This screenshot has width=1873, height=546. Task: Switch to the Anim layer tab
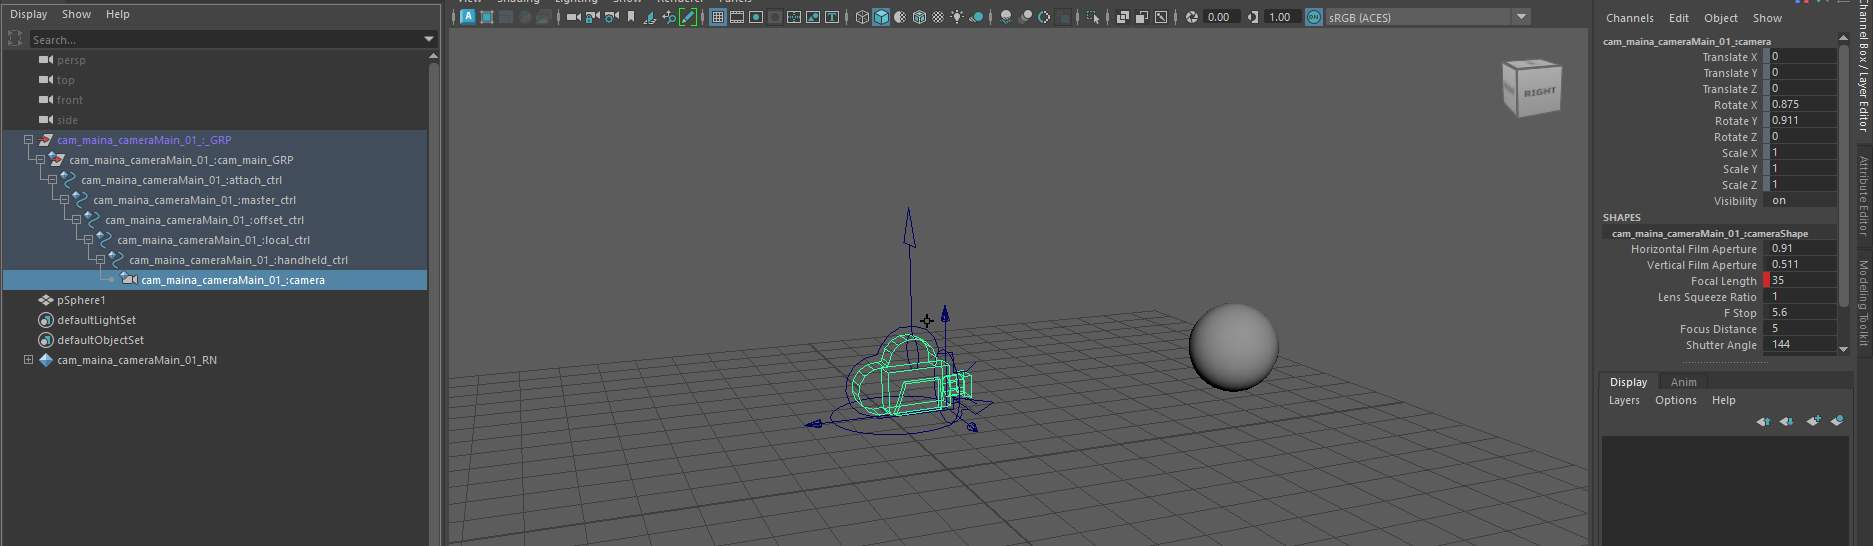click(1683, 382)
